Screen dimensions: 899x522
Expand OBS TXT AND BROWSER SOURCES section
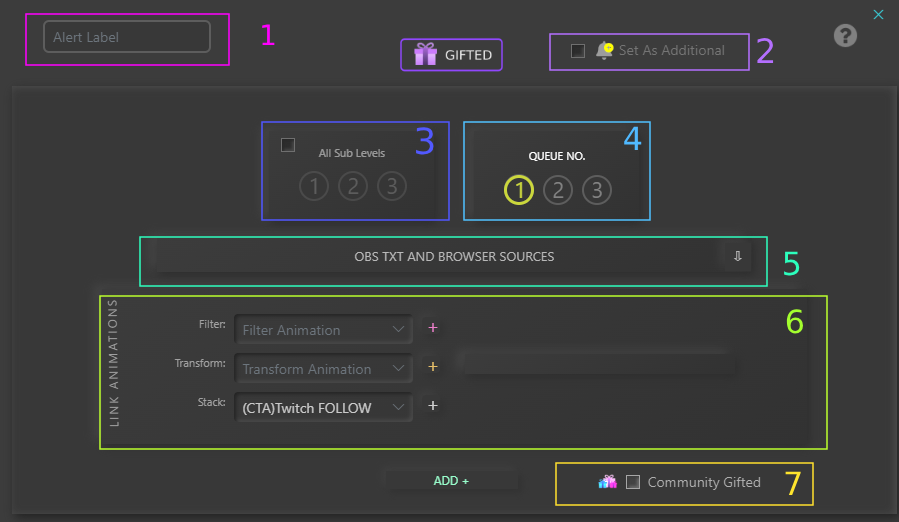pyautogui.click(x=453, y=257)
